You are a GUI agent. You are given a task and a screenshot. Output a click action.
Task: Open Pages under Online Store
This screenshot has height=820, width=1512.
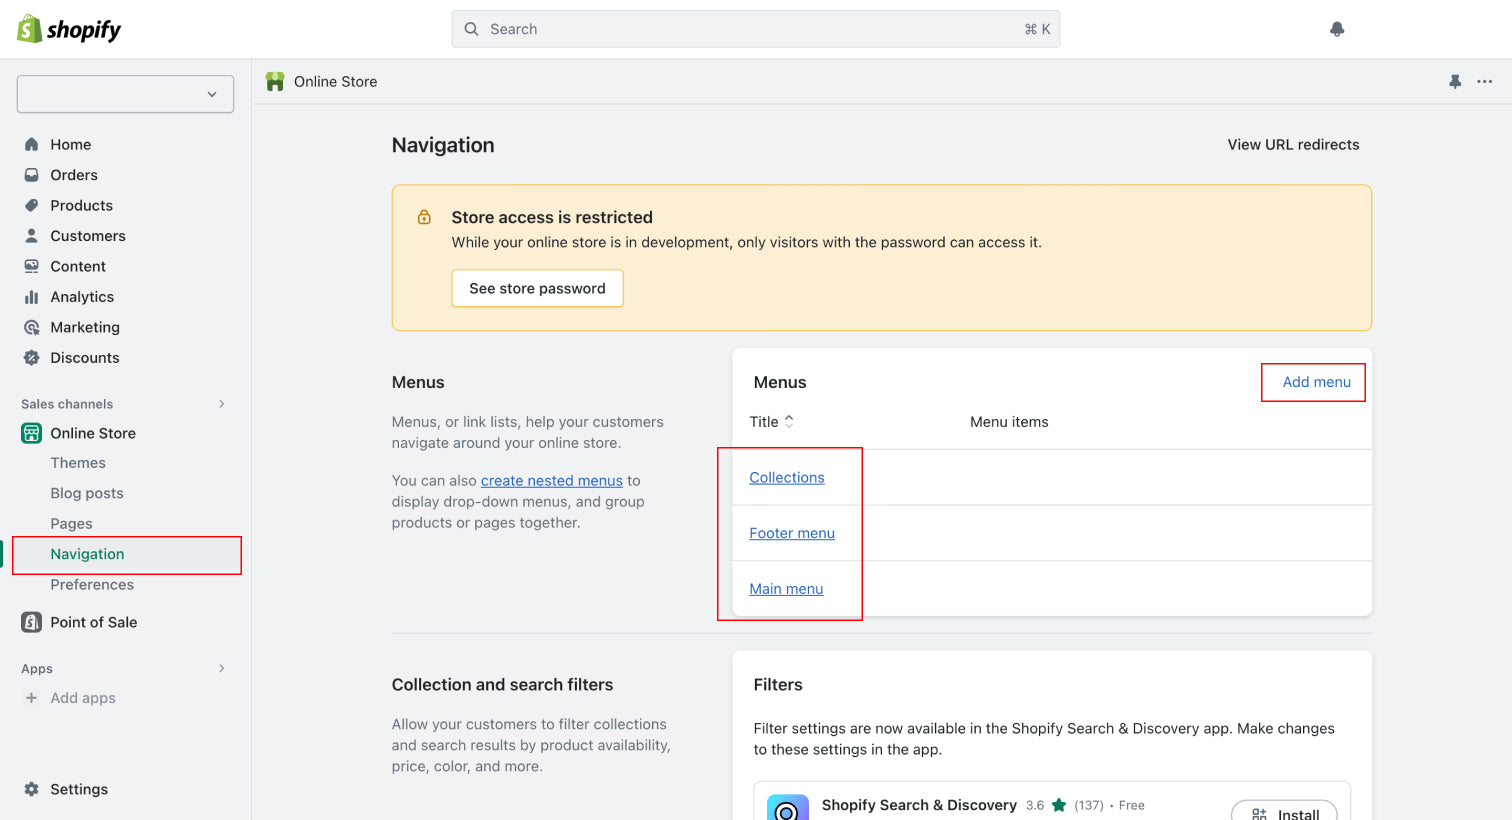(71, 524)
